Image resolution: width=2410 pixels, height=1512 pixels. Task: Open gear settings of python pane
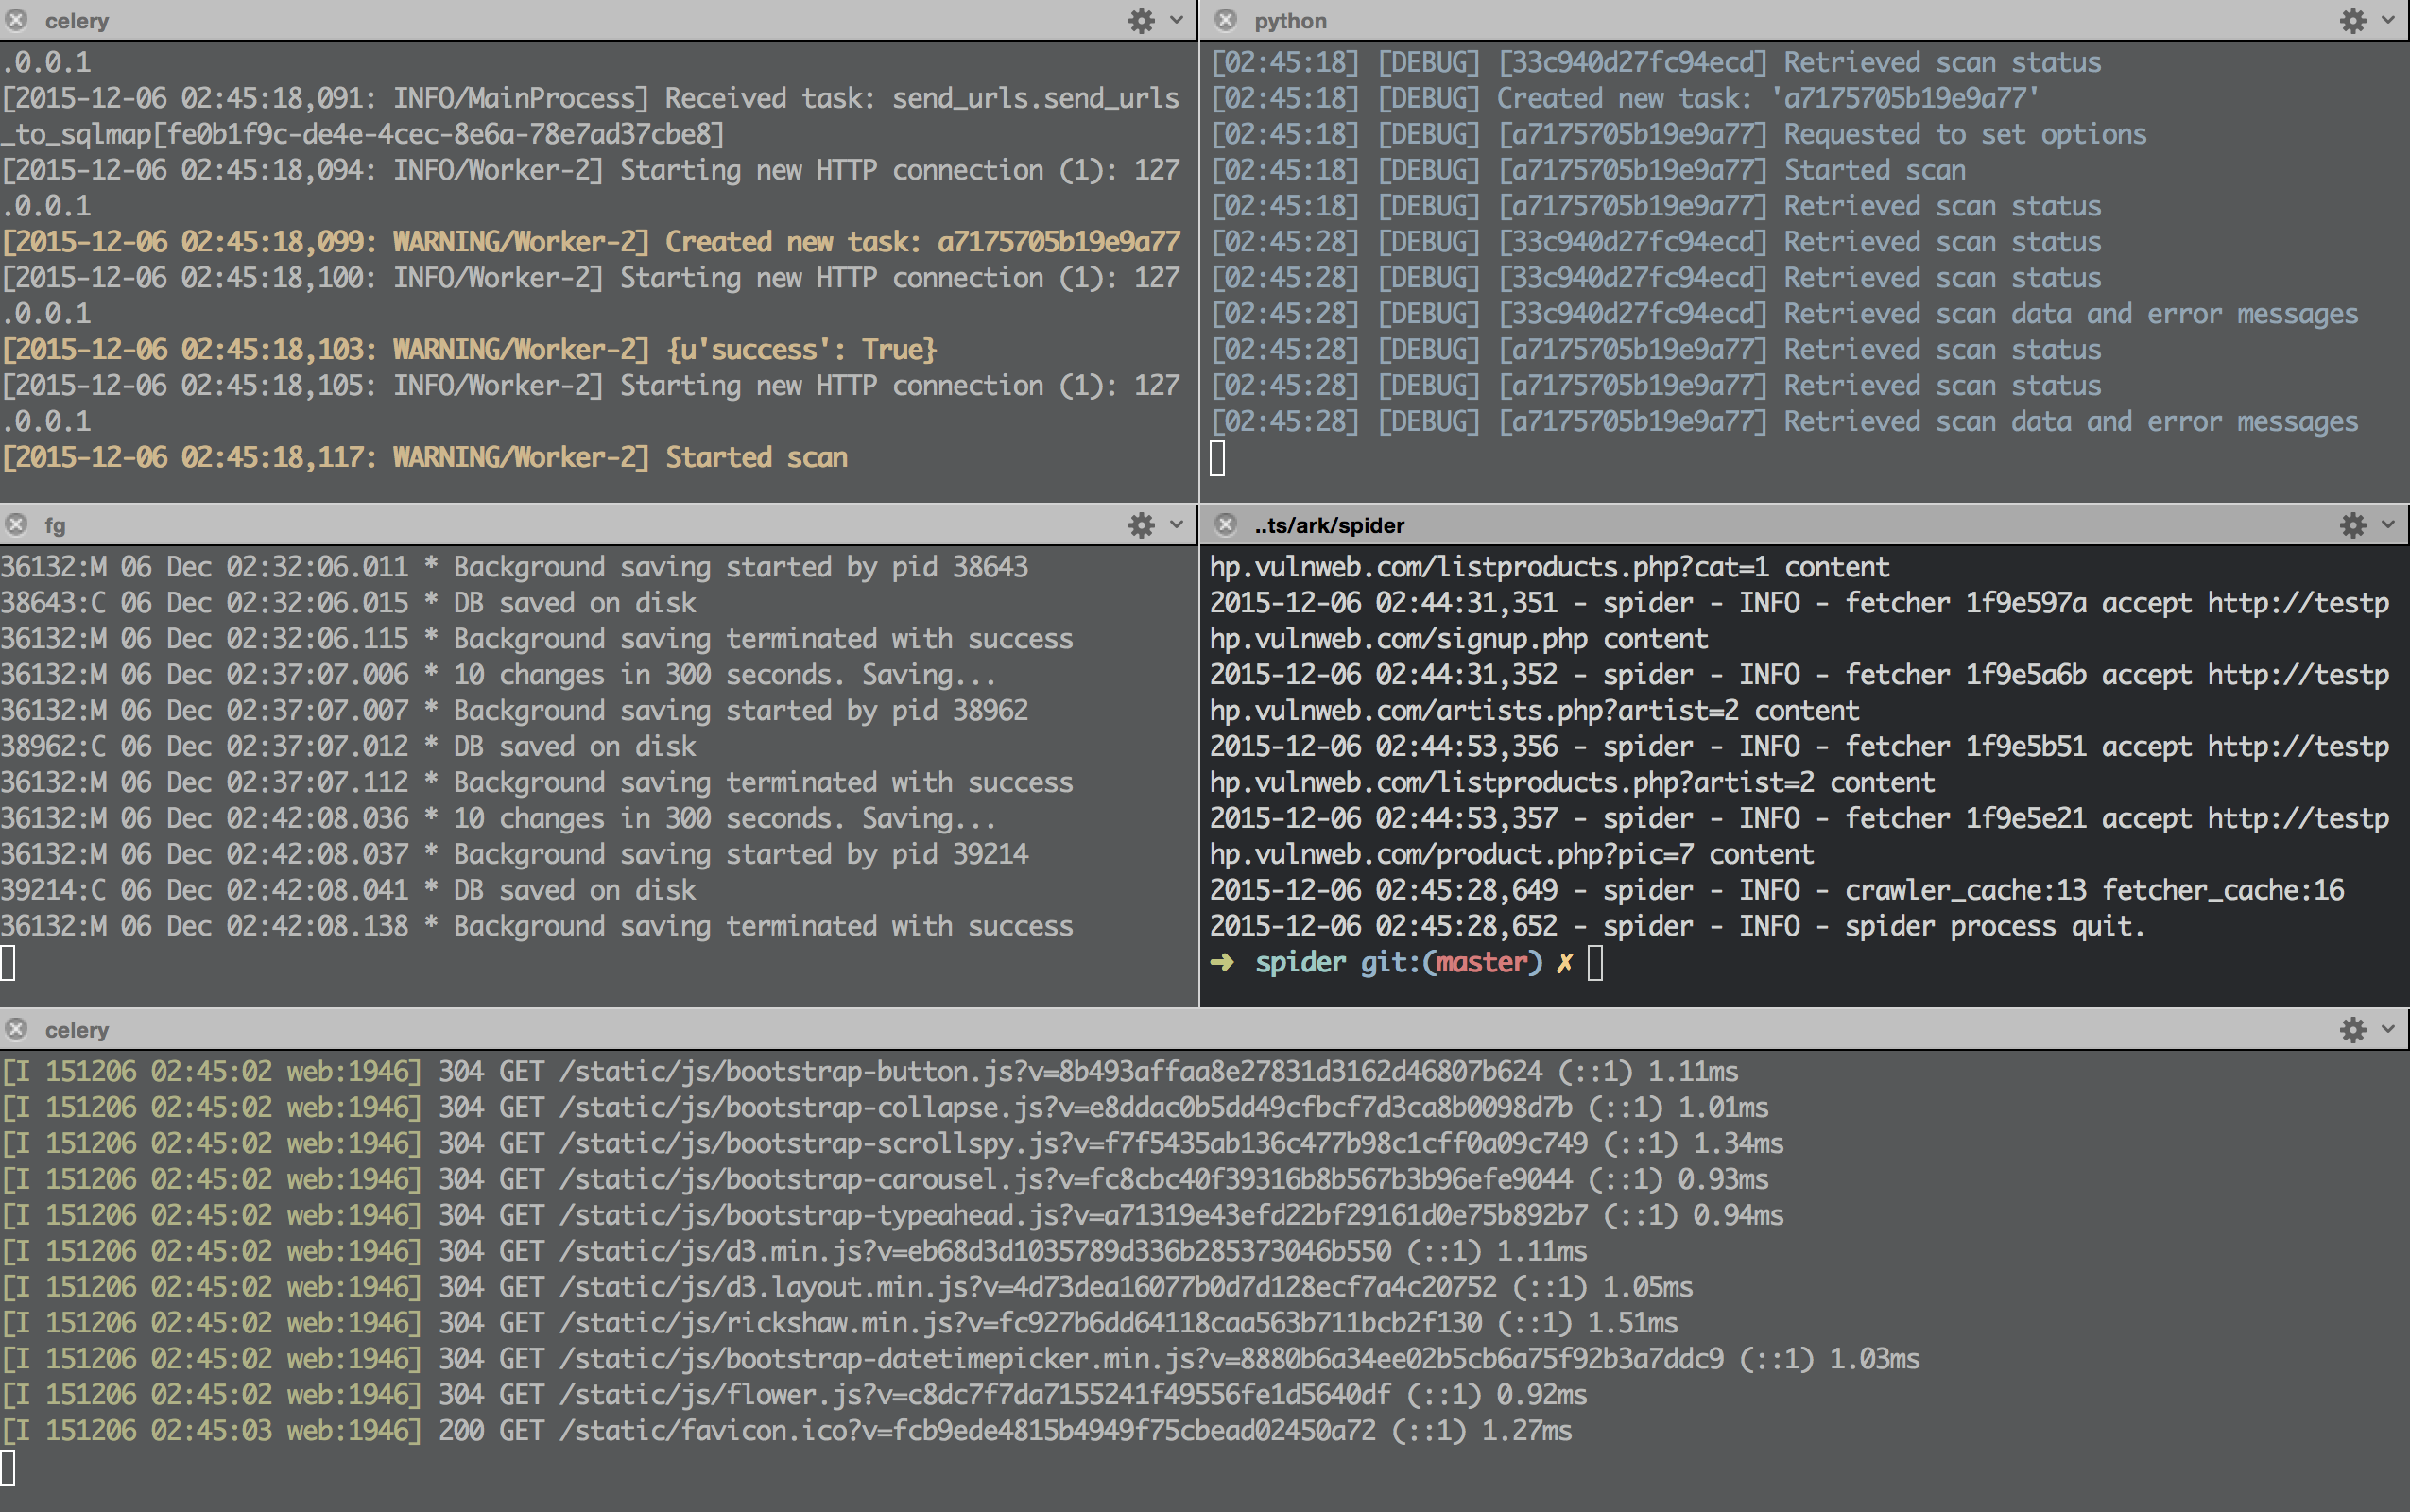[2352, 20]
